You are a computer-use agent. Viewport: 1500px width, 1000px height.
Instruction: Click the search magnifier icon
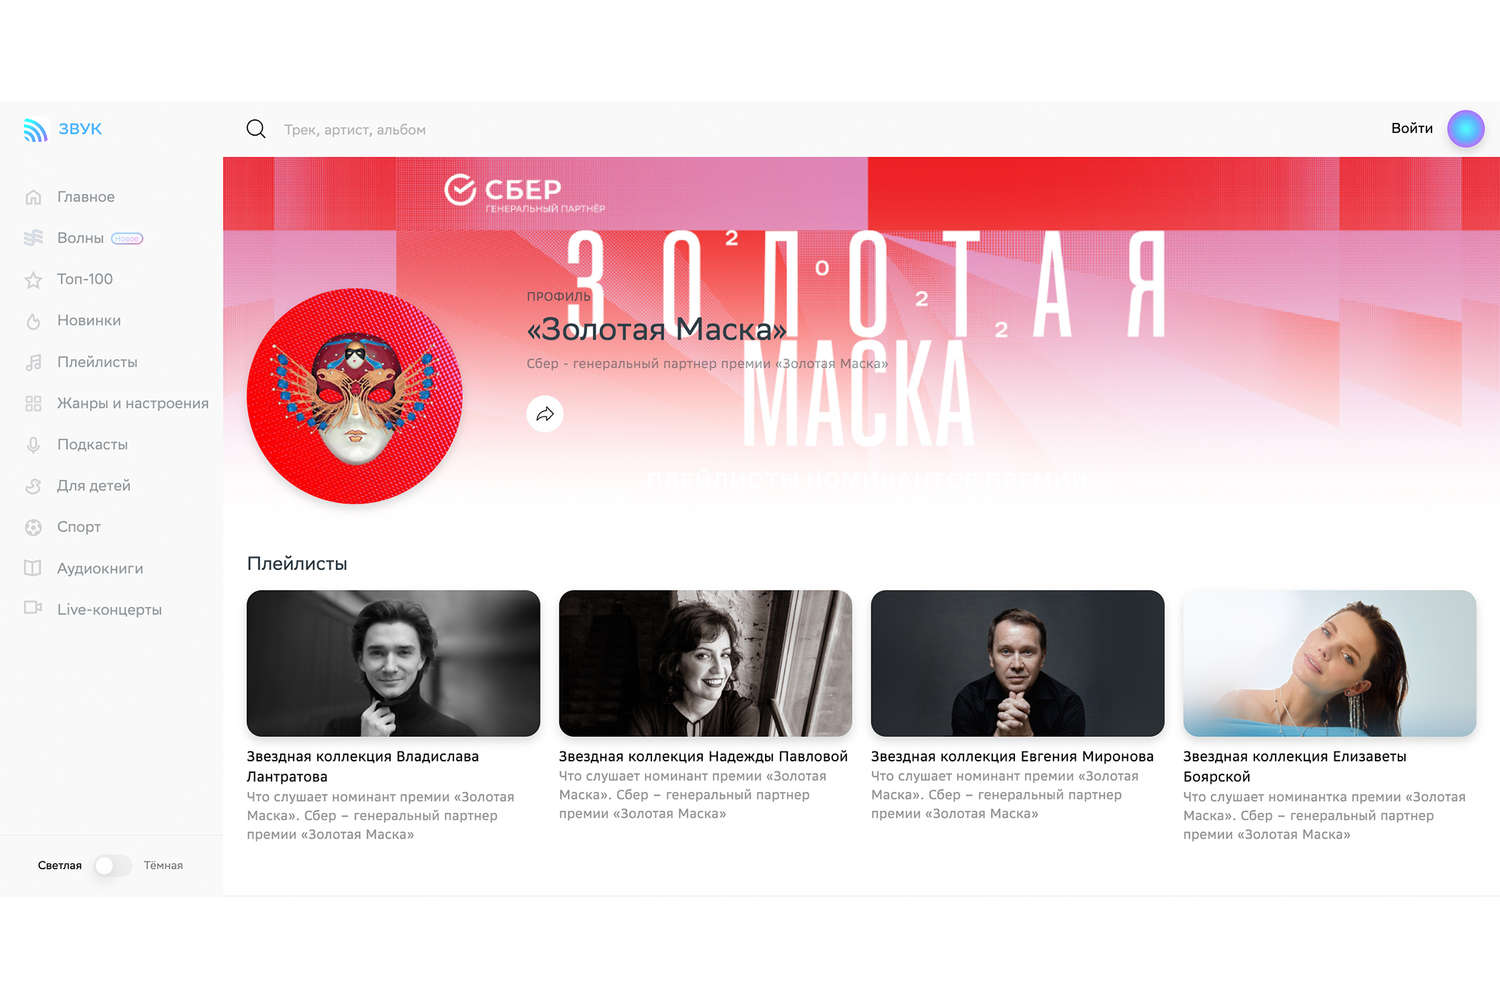(x=256, y=129)
